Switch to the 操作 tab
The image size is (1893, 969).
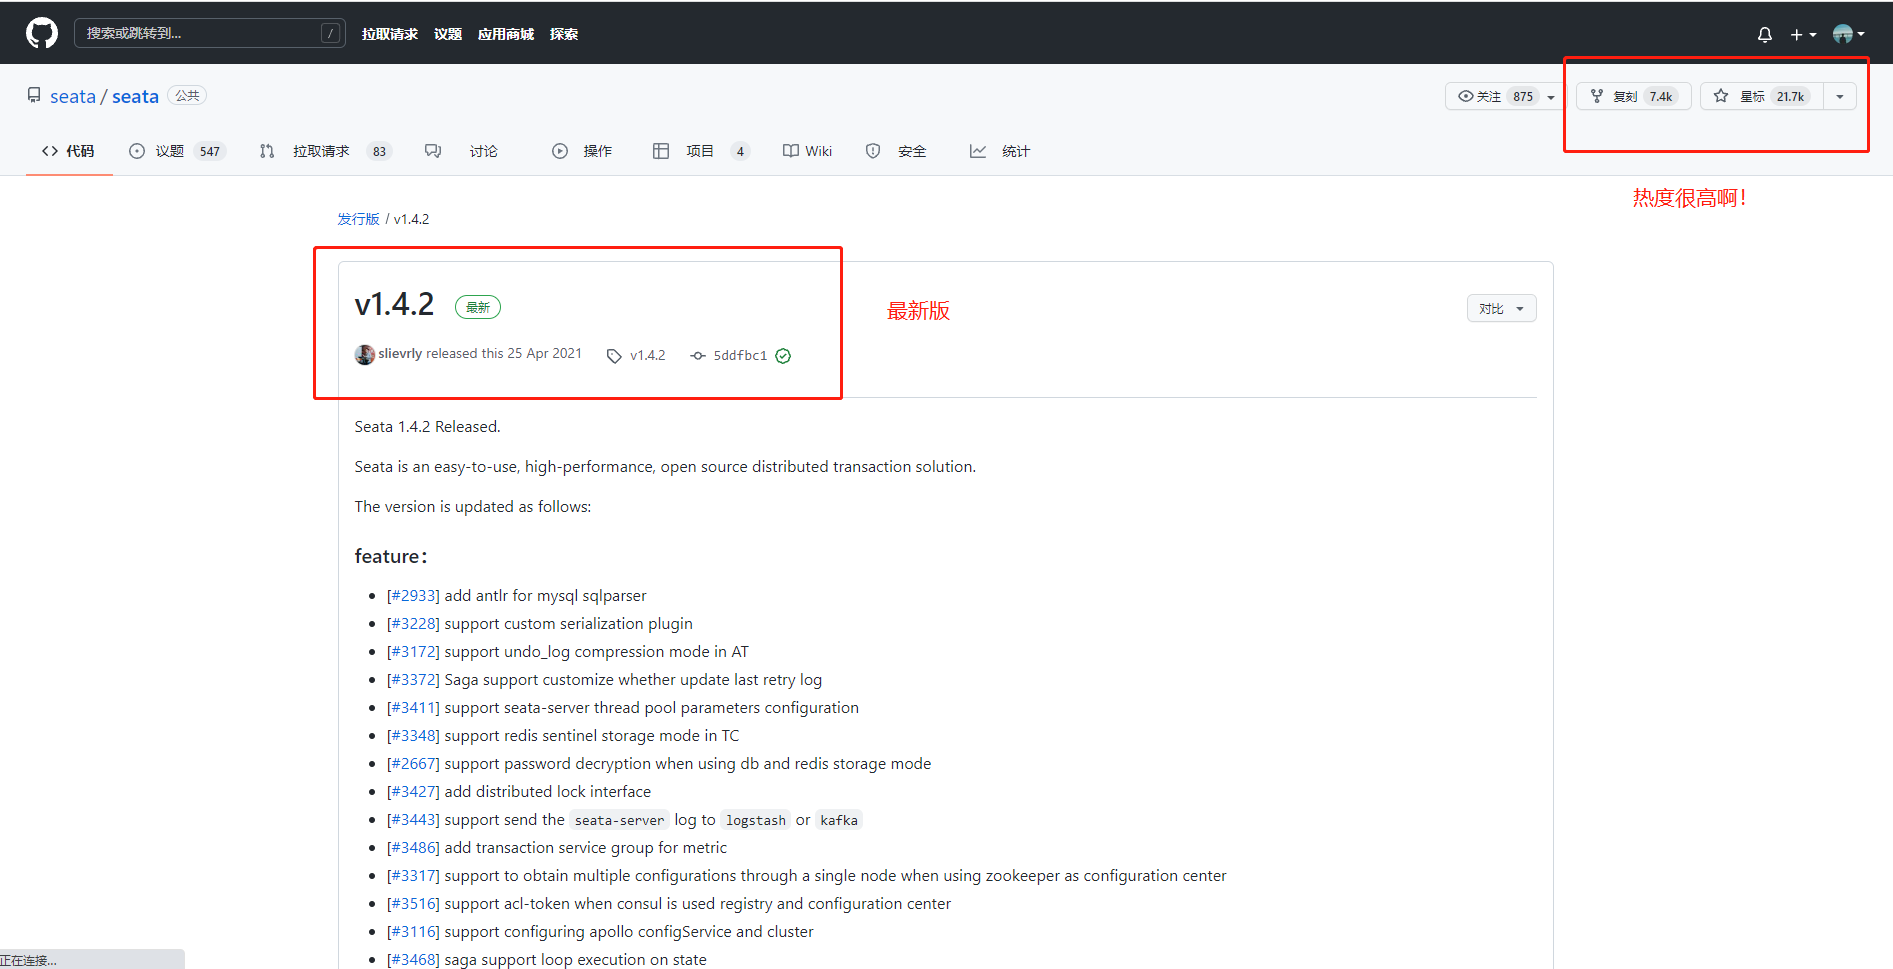pos(582,151)
